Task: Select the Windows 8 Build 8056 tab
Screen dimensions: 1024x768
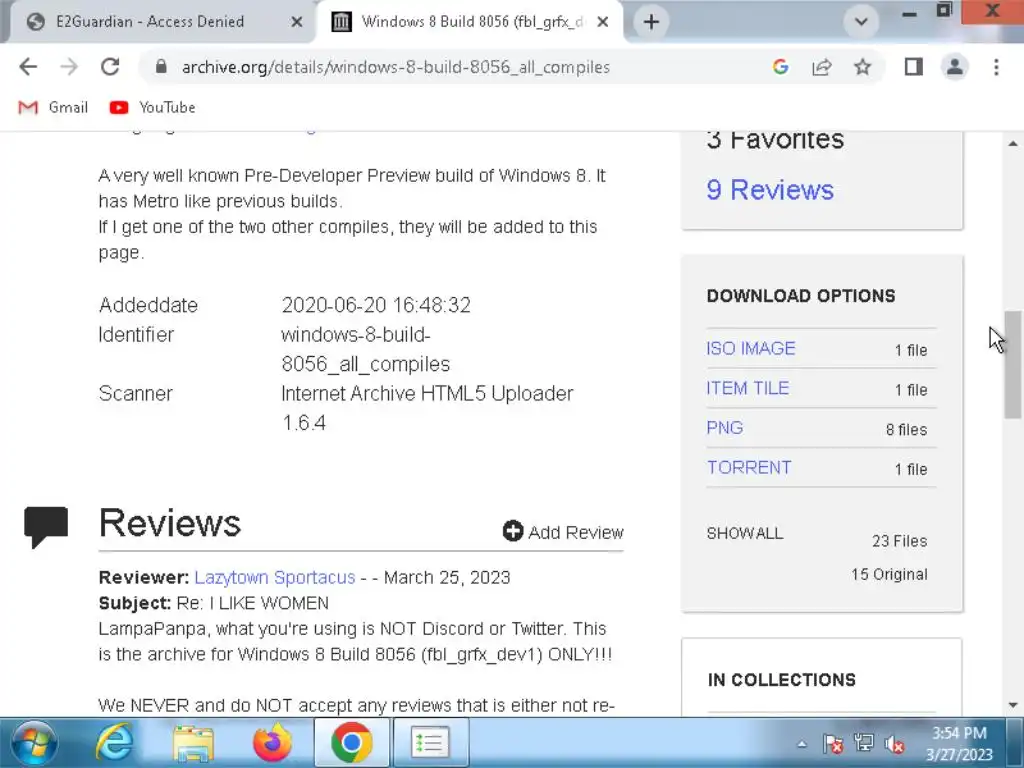Action: [470, 22]
